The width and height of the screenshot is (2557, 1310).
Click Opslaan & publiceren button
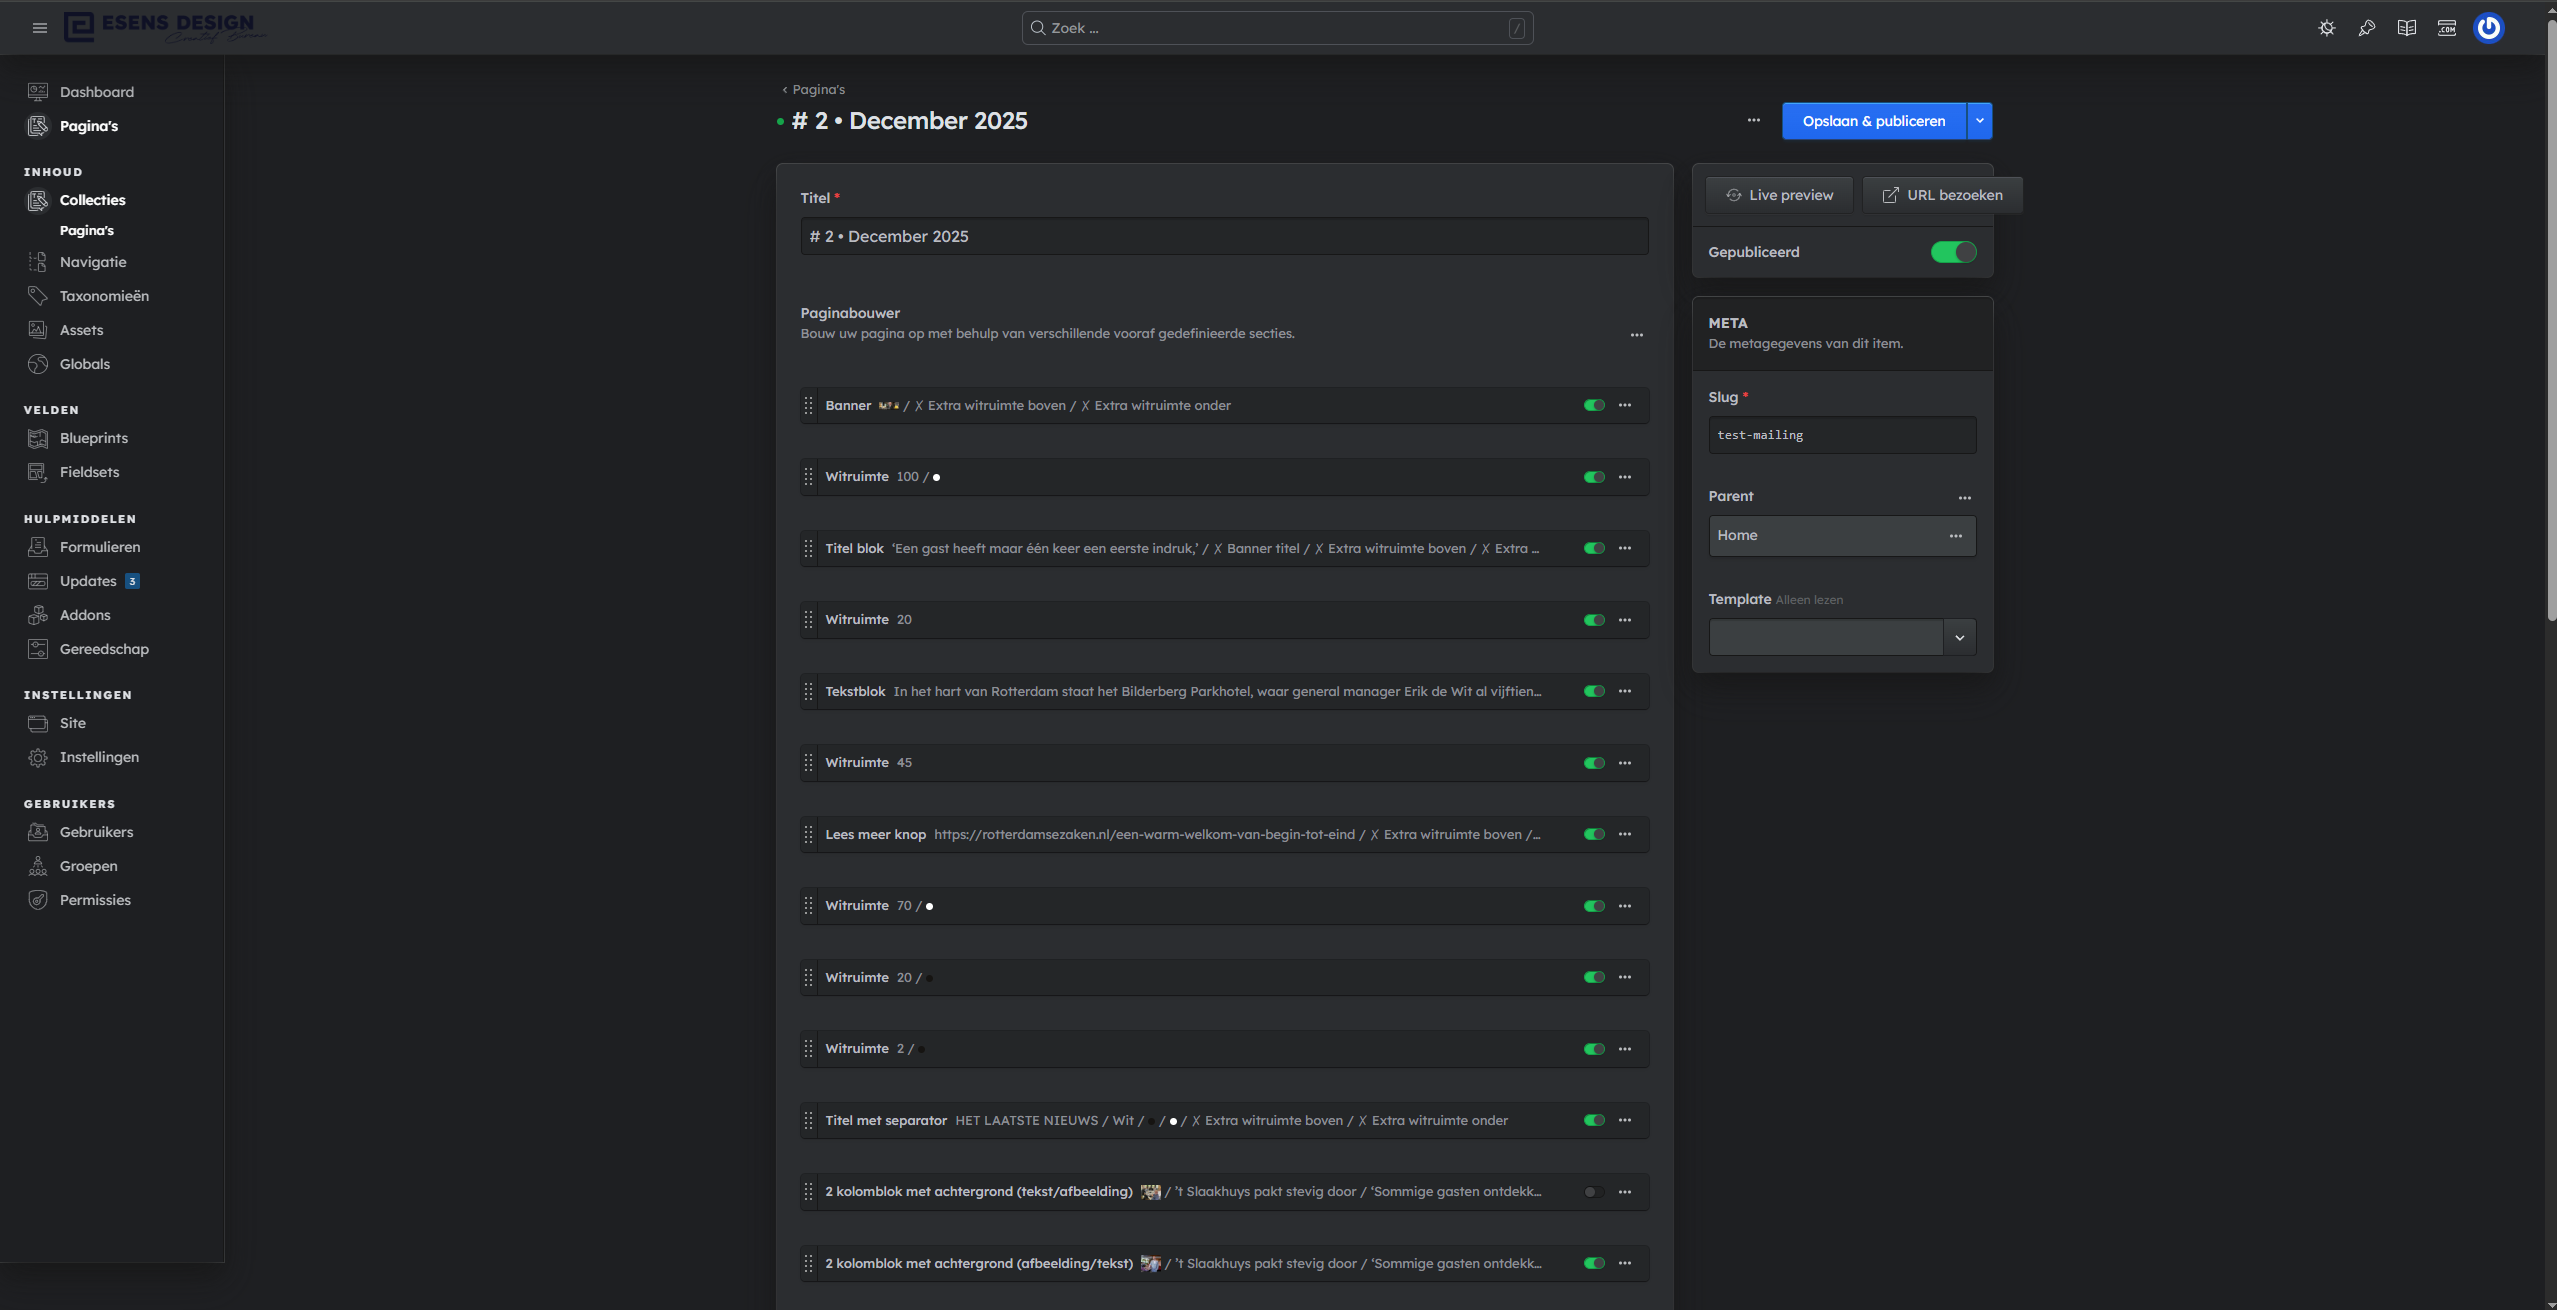[1873, 121]
